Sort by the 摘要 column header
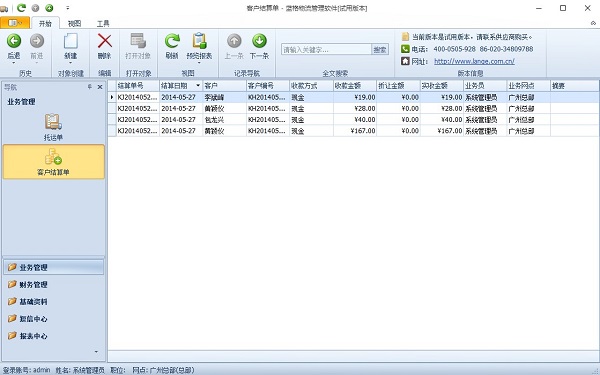The image size is (600, 375). [x=575, y=86]
